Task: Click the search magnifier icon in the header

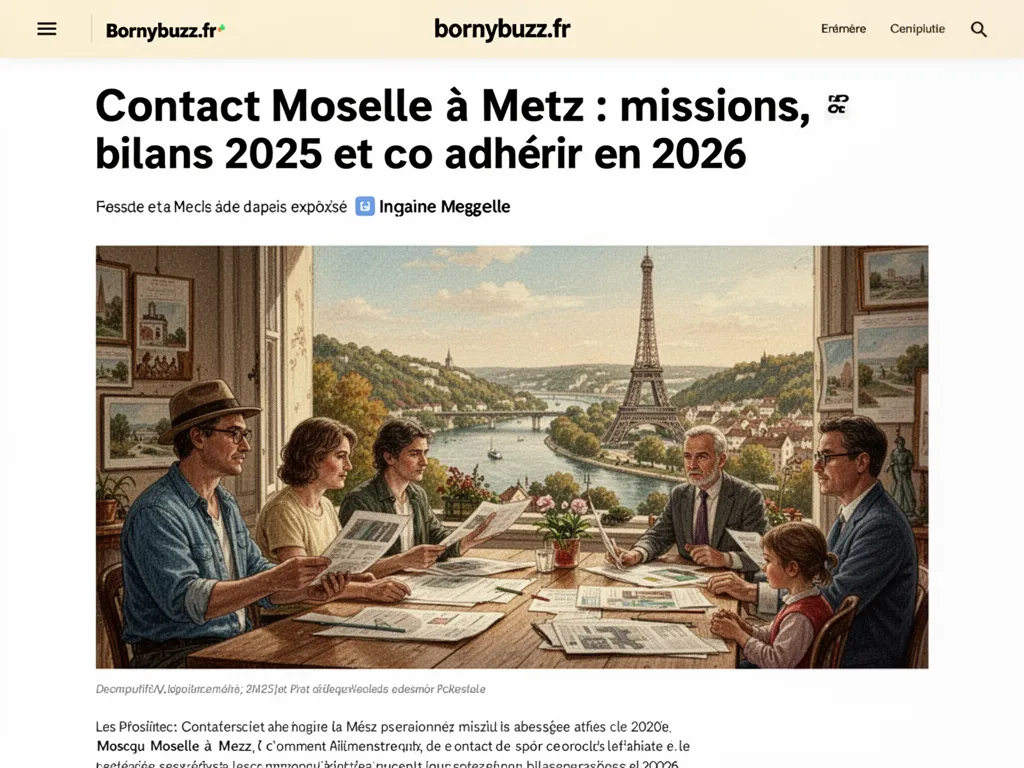Action: tap(978, 29)
